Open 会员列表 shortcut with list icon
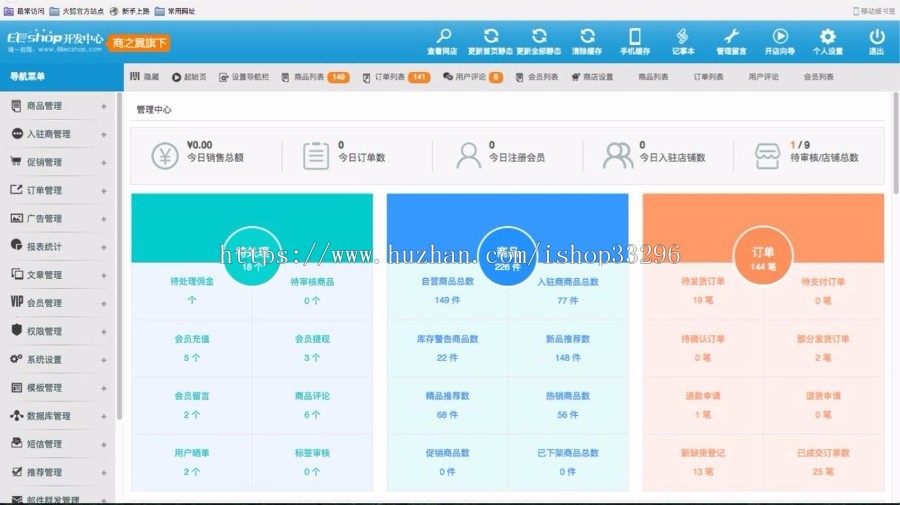The width and height of the screenshot is (900, 505). (x=536, y=77)
